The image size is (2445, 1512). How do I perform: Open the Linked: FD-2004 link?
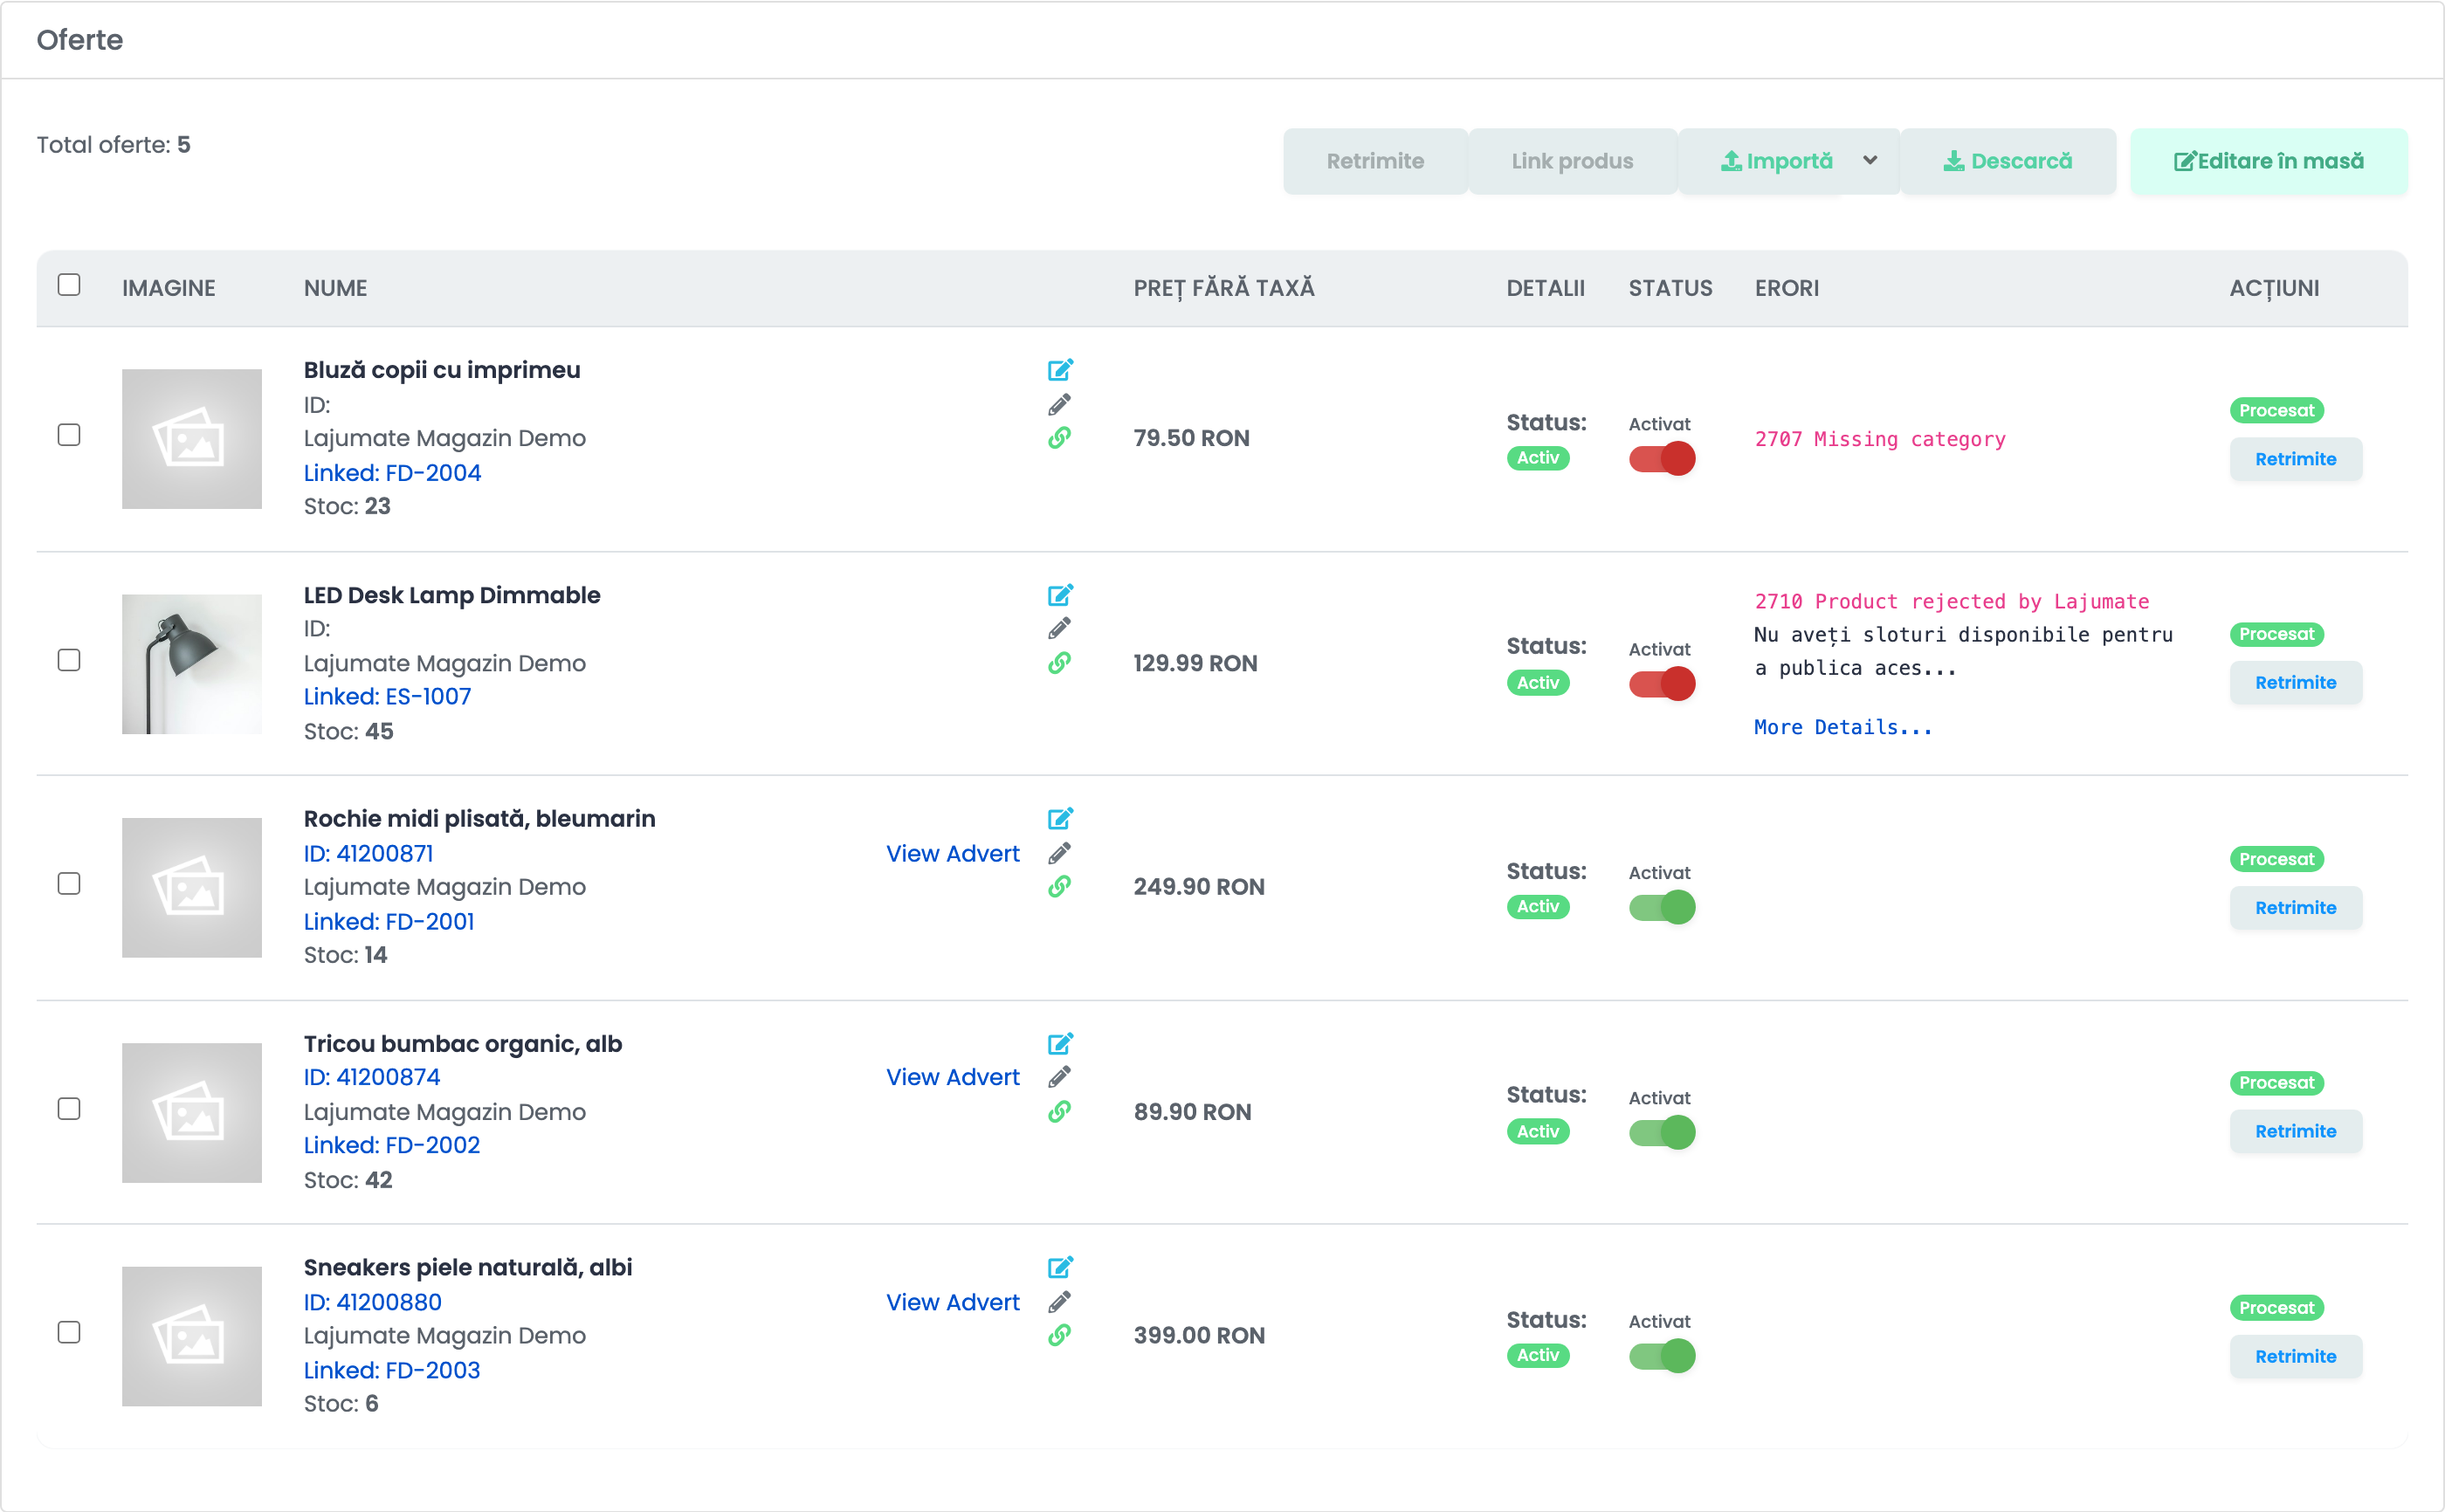(392, 472)
